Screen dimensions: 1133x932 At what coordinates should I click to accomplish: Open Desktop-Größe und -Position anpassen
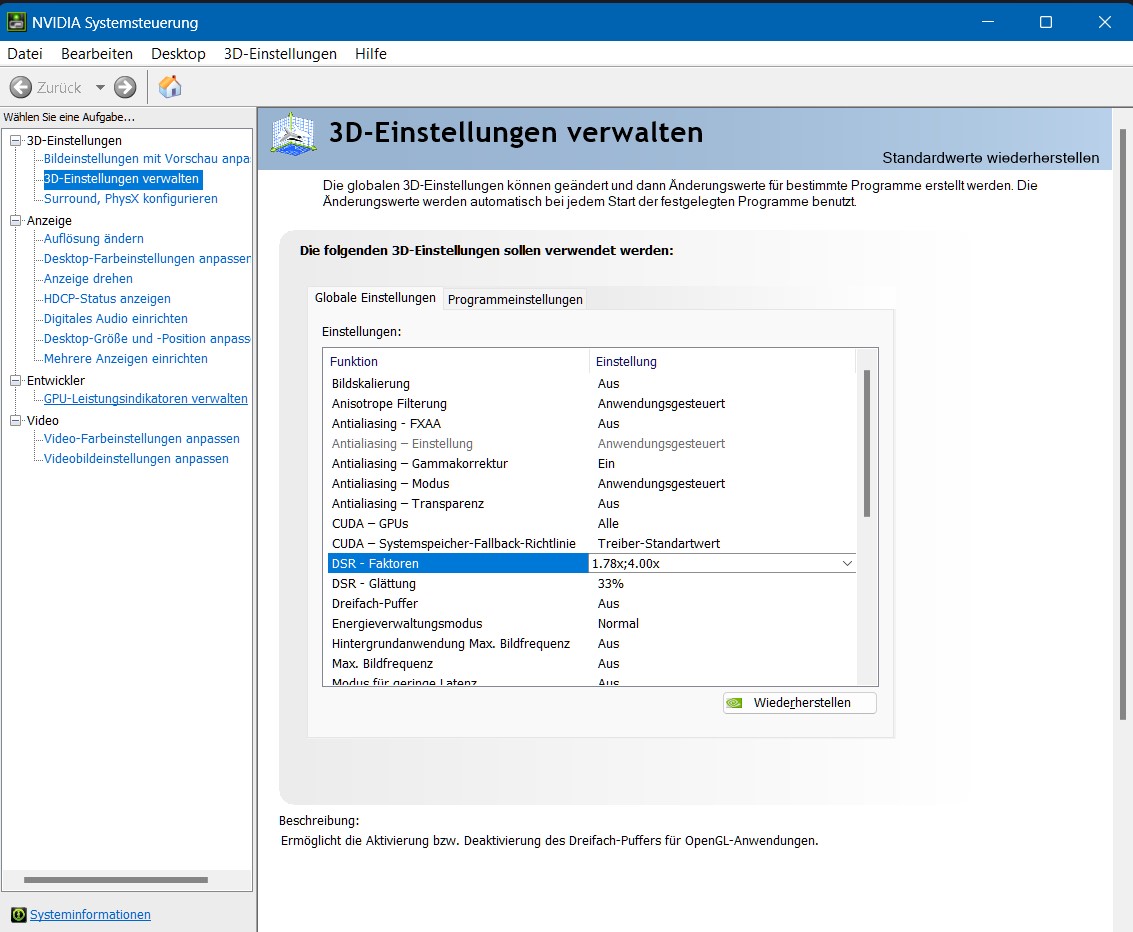tap(147, 339)
